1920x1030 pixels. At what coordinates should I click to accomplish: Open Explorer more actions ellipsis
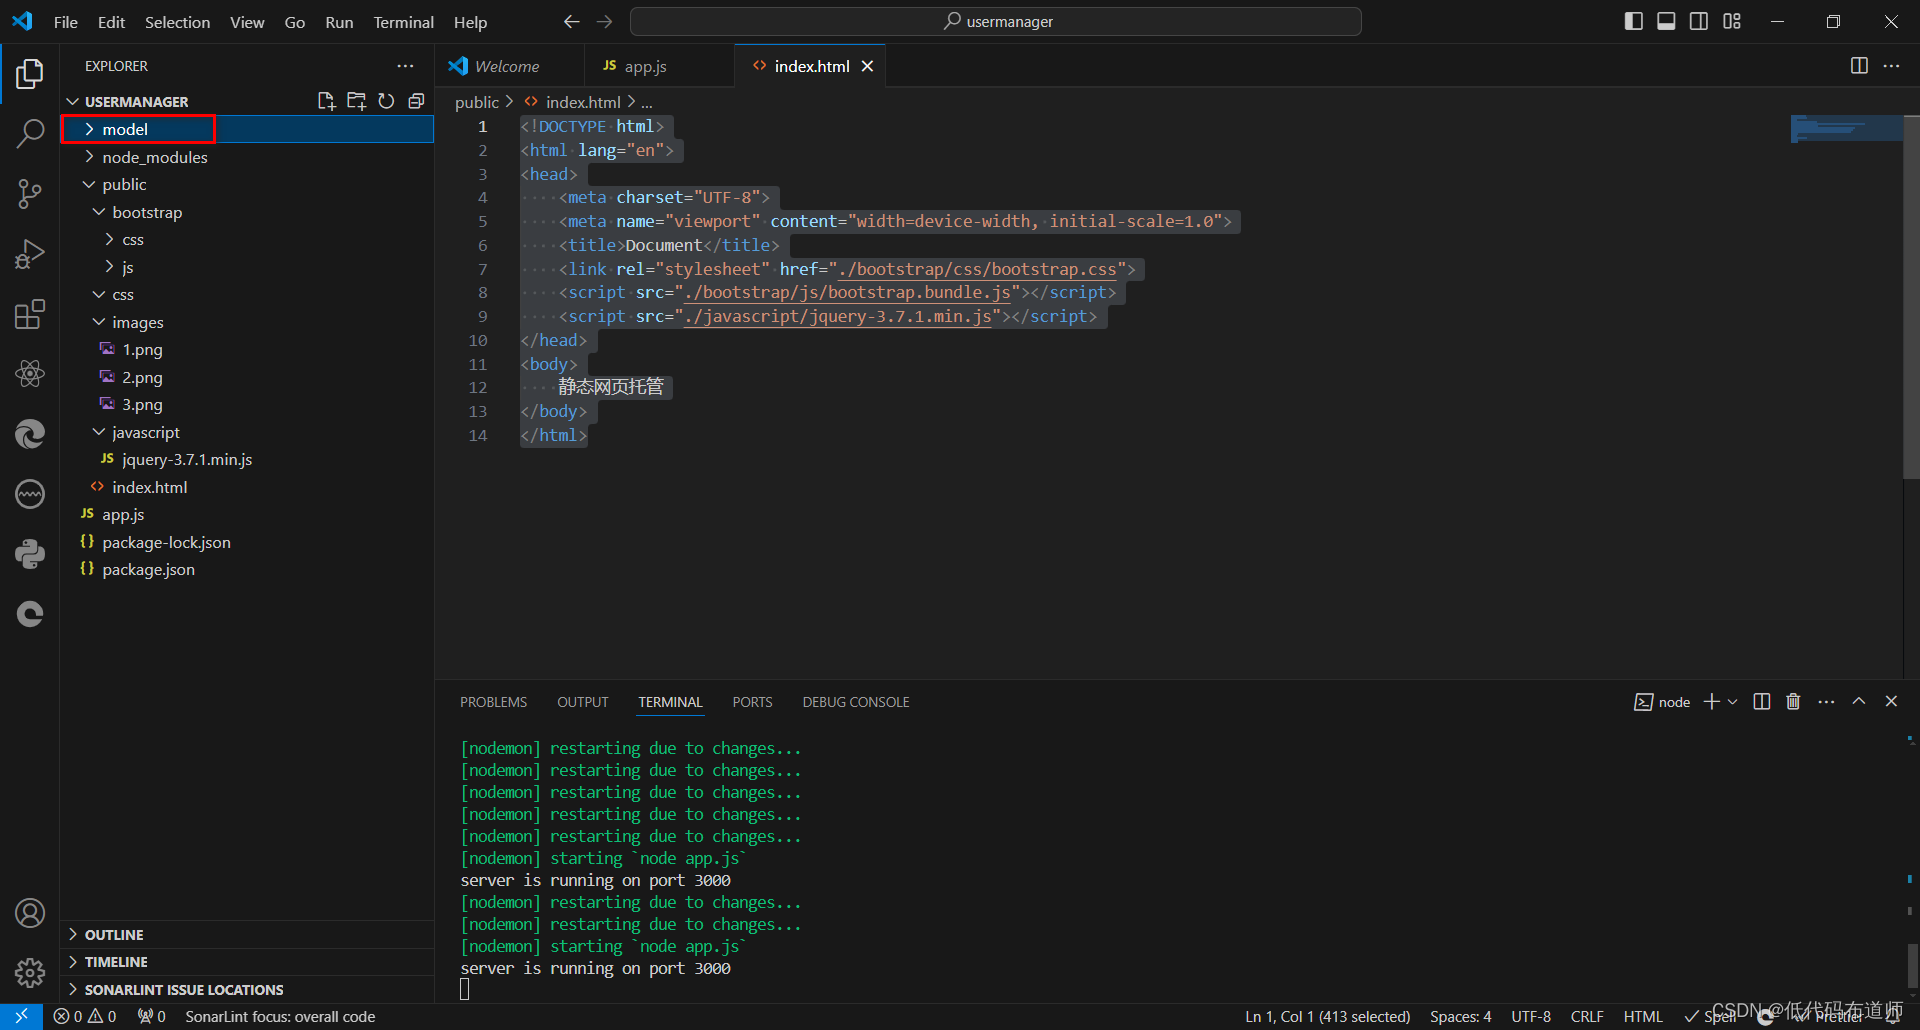405,66
